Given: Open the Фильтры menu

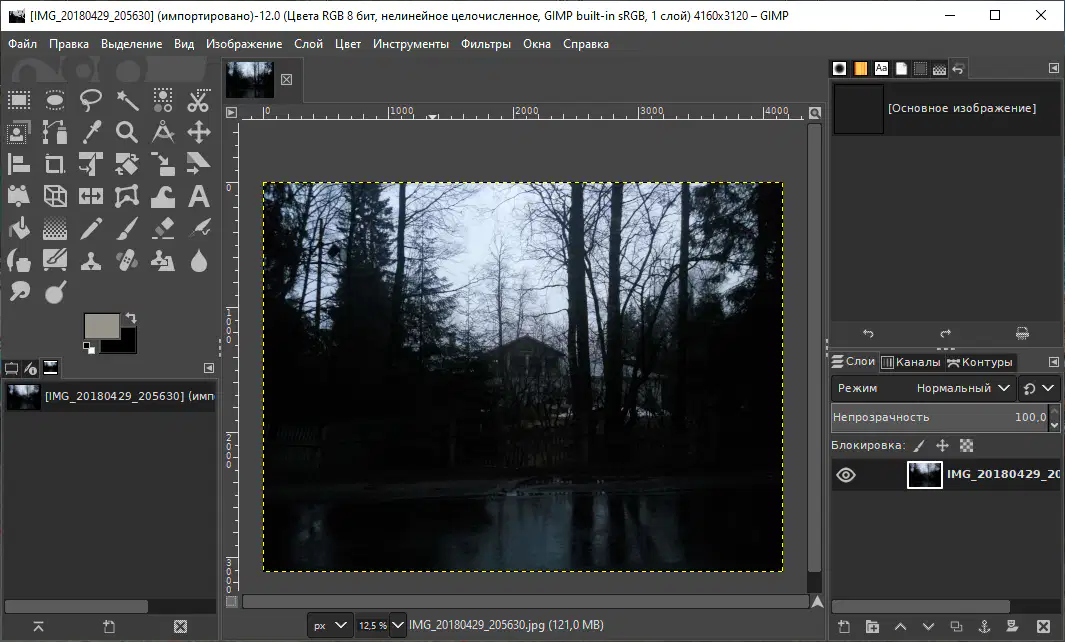Looking at the screenshot, I should 486,44.
